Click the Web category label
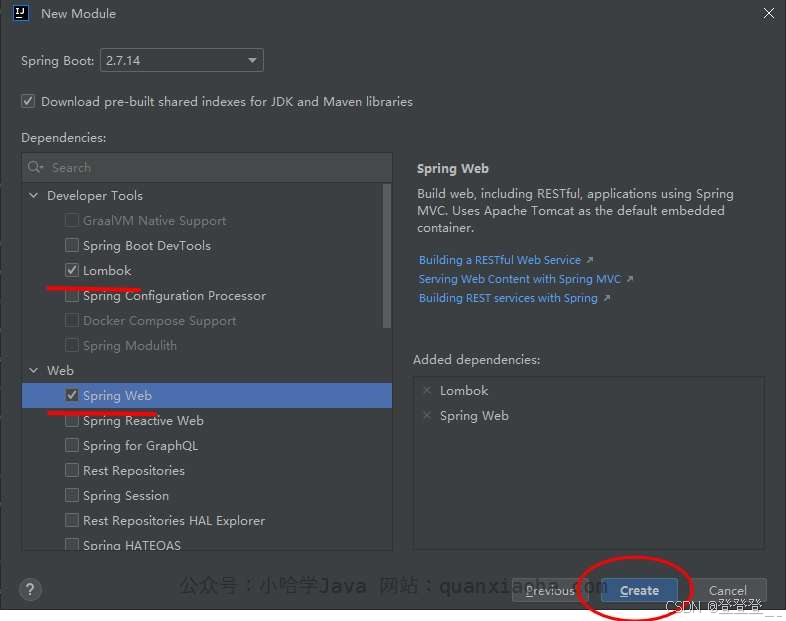The height and width of the screenshot is (621, 786). coord(60,370)
